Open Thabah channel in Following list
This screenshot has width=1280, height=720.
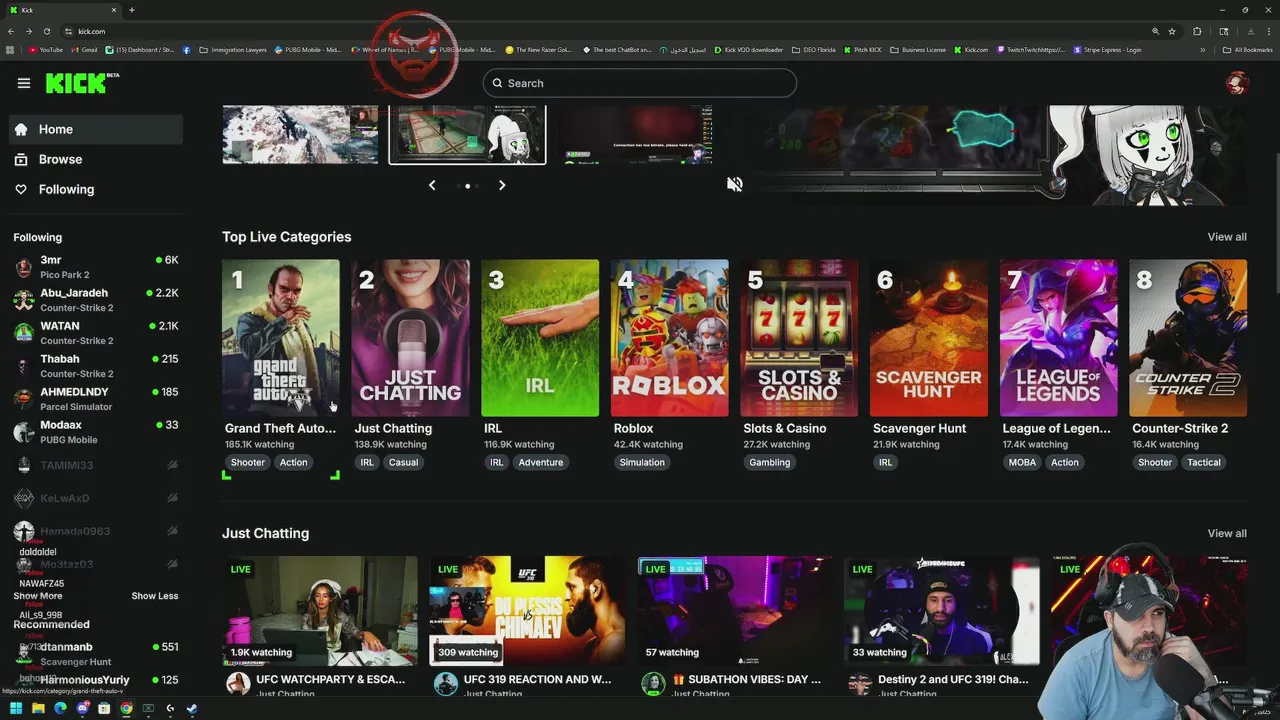[x=96, y=366]
